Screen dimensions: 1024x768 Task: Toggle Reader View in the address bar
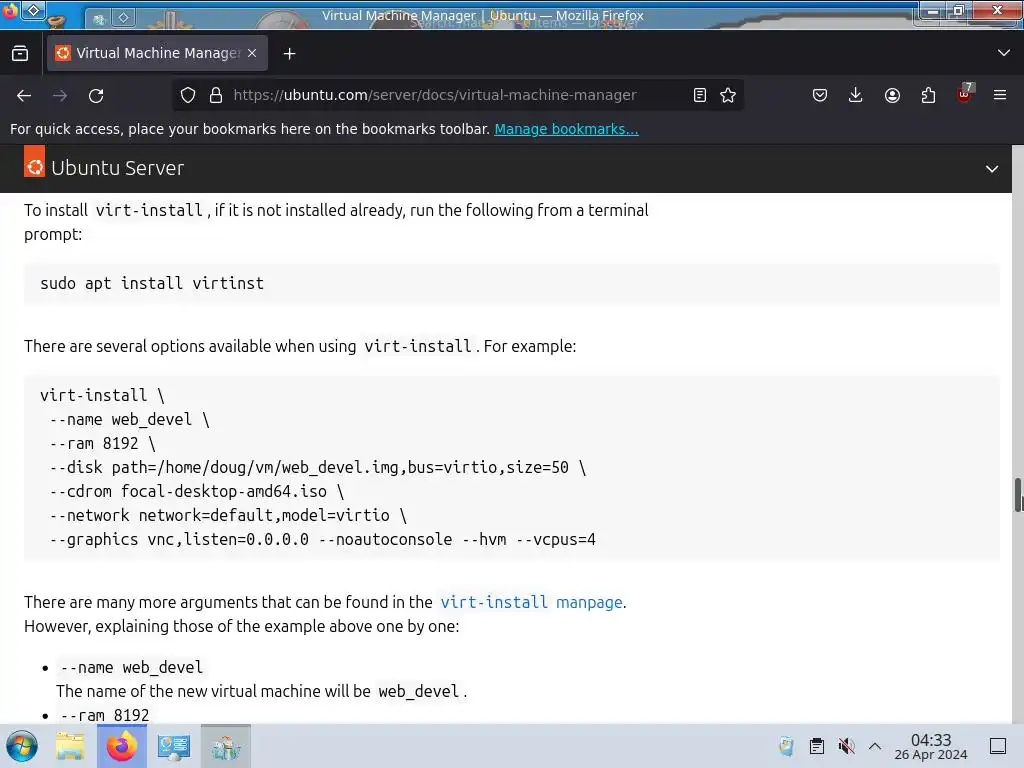(x=699, y=95)
